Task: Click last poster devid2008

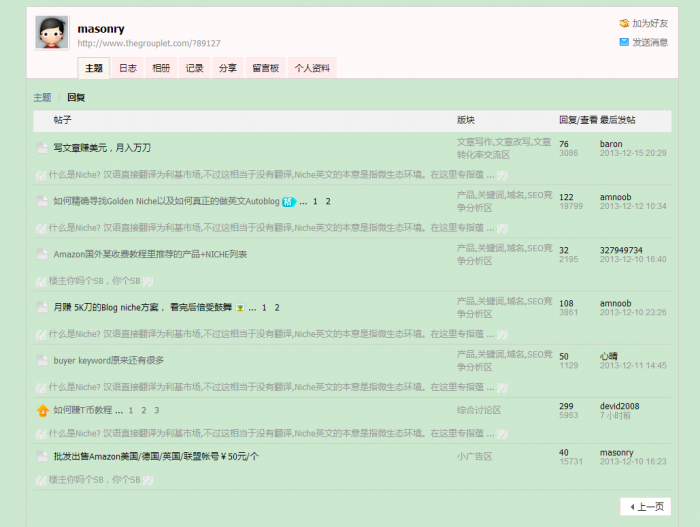Action: pyautogui.click(x=619, y=406)
